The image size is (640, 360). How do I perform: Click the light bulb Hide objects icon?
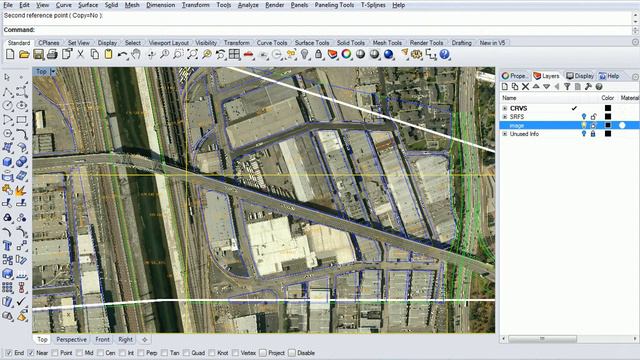pos(304,54)
